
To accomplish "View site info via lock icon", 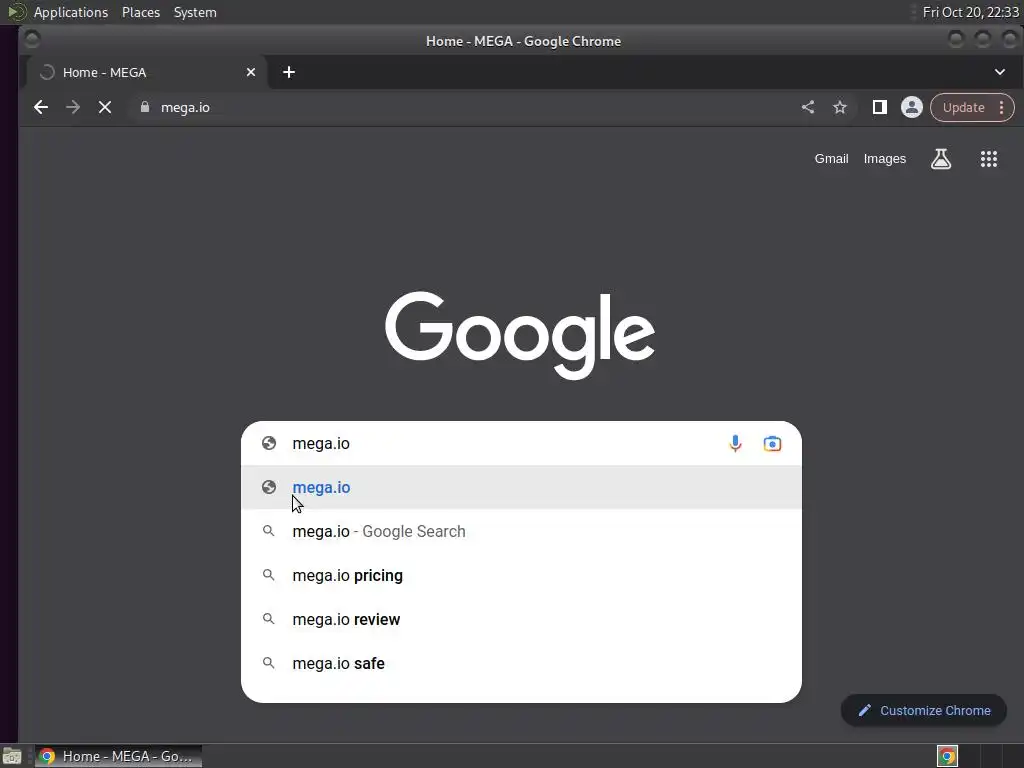I will pos(145,107).
